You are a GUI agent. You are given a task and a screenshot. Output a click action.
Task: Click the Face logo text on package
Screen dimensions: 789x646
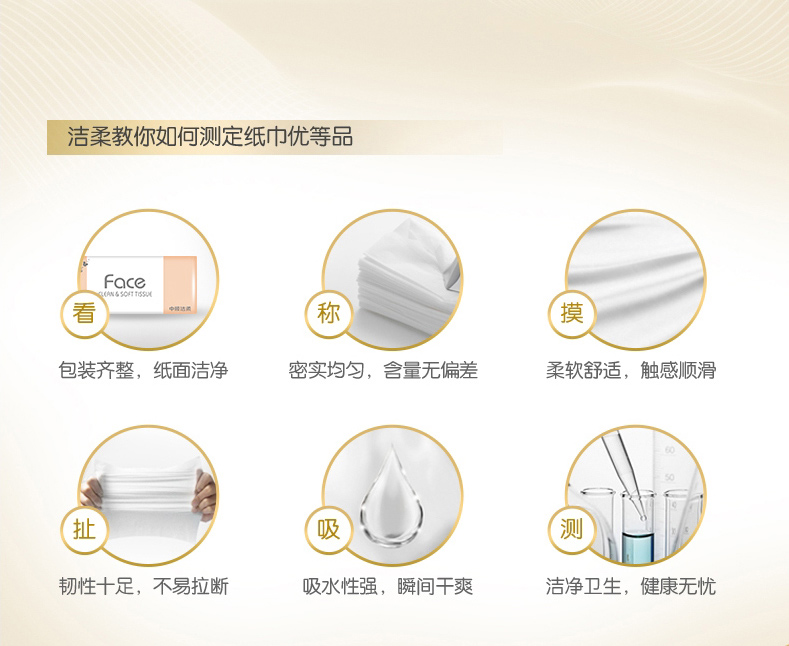(125, 282)
